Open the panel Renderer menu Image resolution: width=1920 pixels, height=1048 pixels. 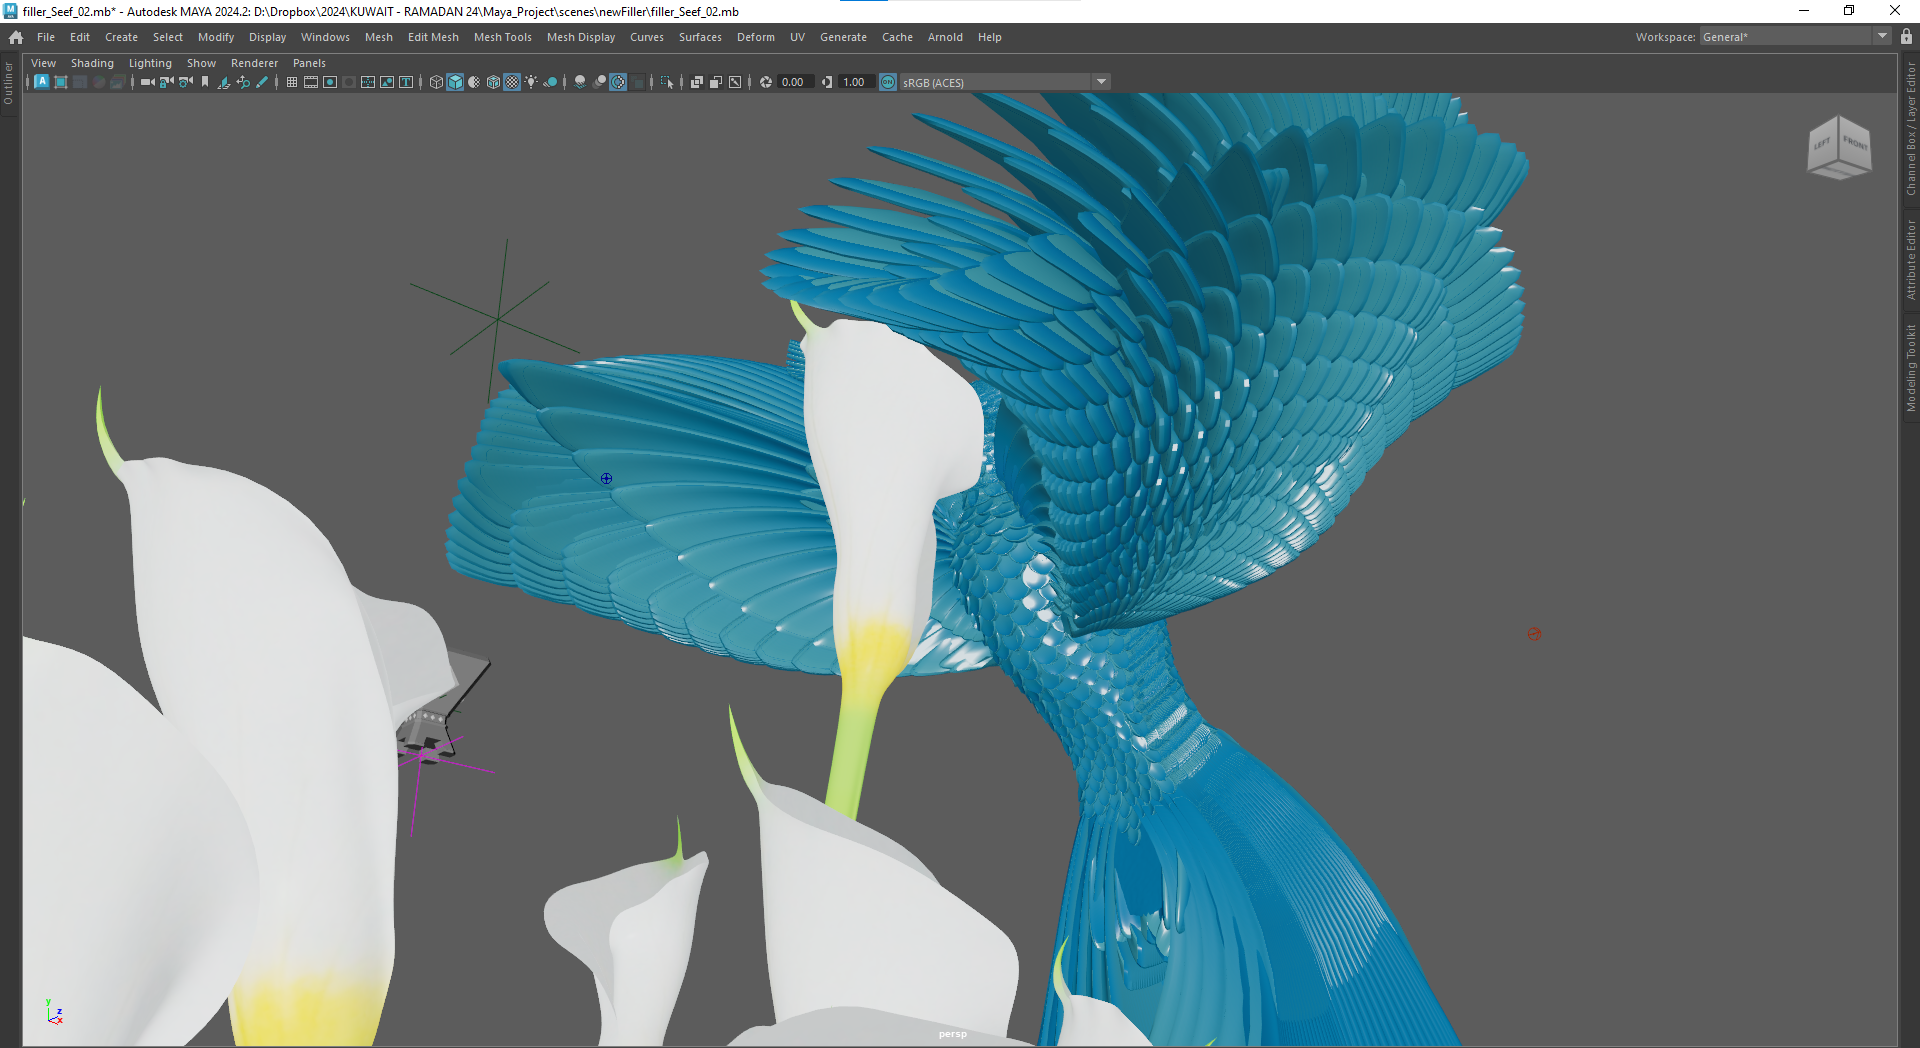click(x=254, y=63)
